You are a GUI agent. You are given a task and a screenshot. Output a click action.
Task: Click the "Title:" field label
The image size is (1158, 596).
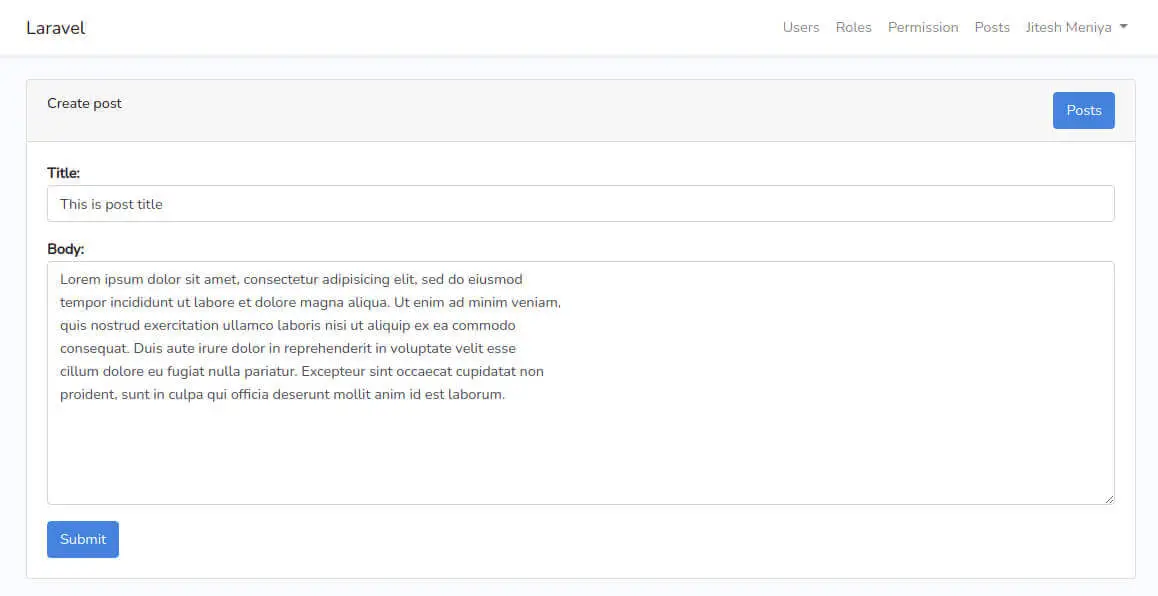tap(64, 173)
